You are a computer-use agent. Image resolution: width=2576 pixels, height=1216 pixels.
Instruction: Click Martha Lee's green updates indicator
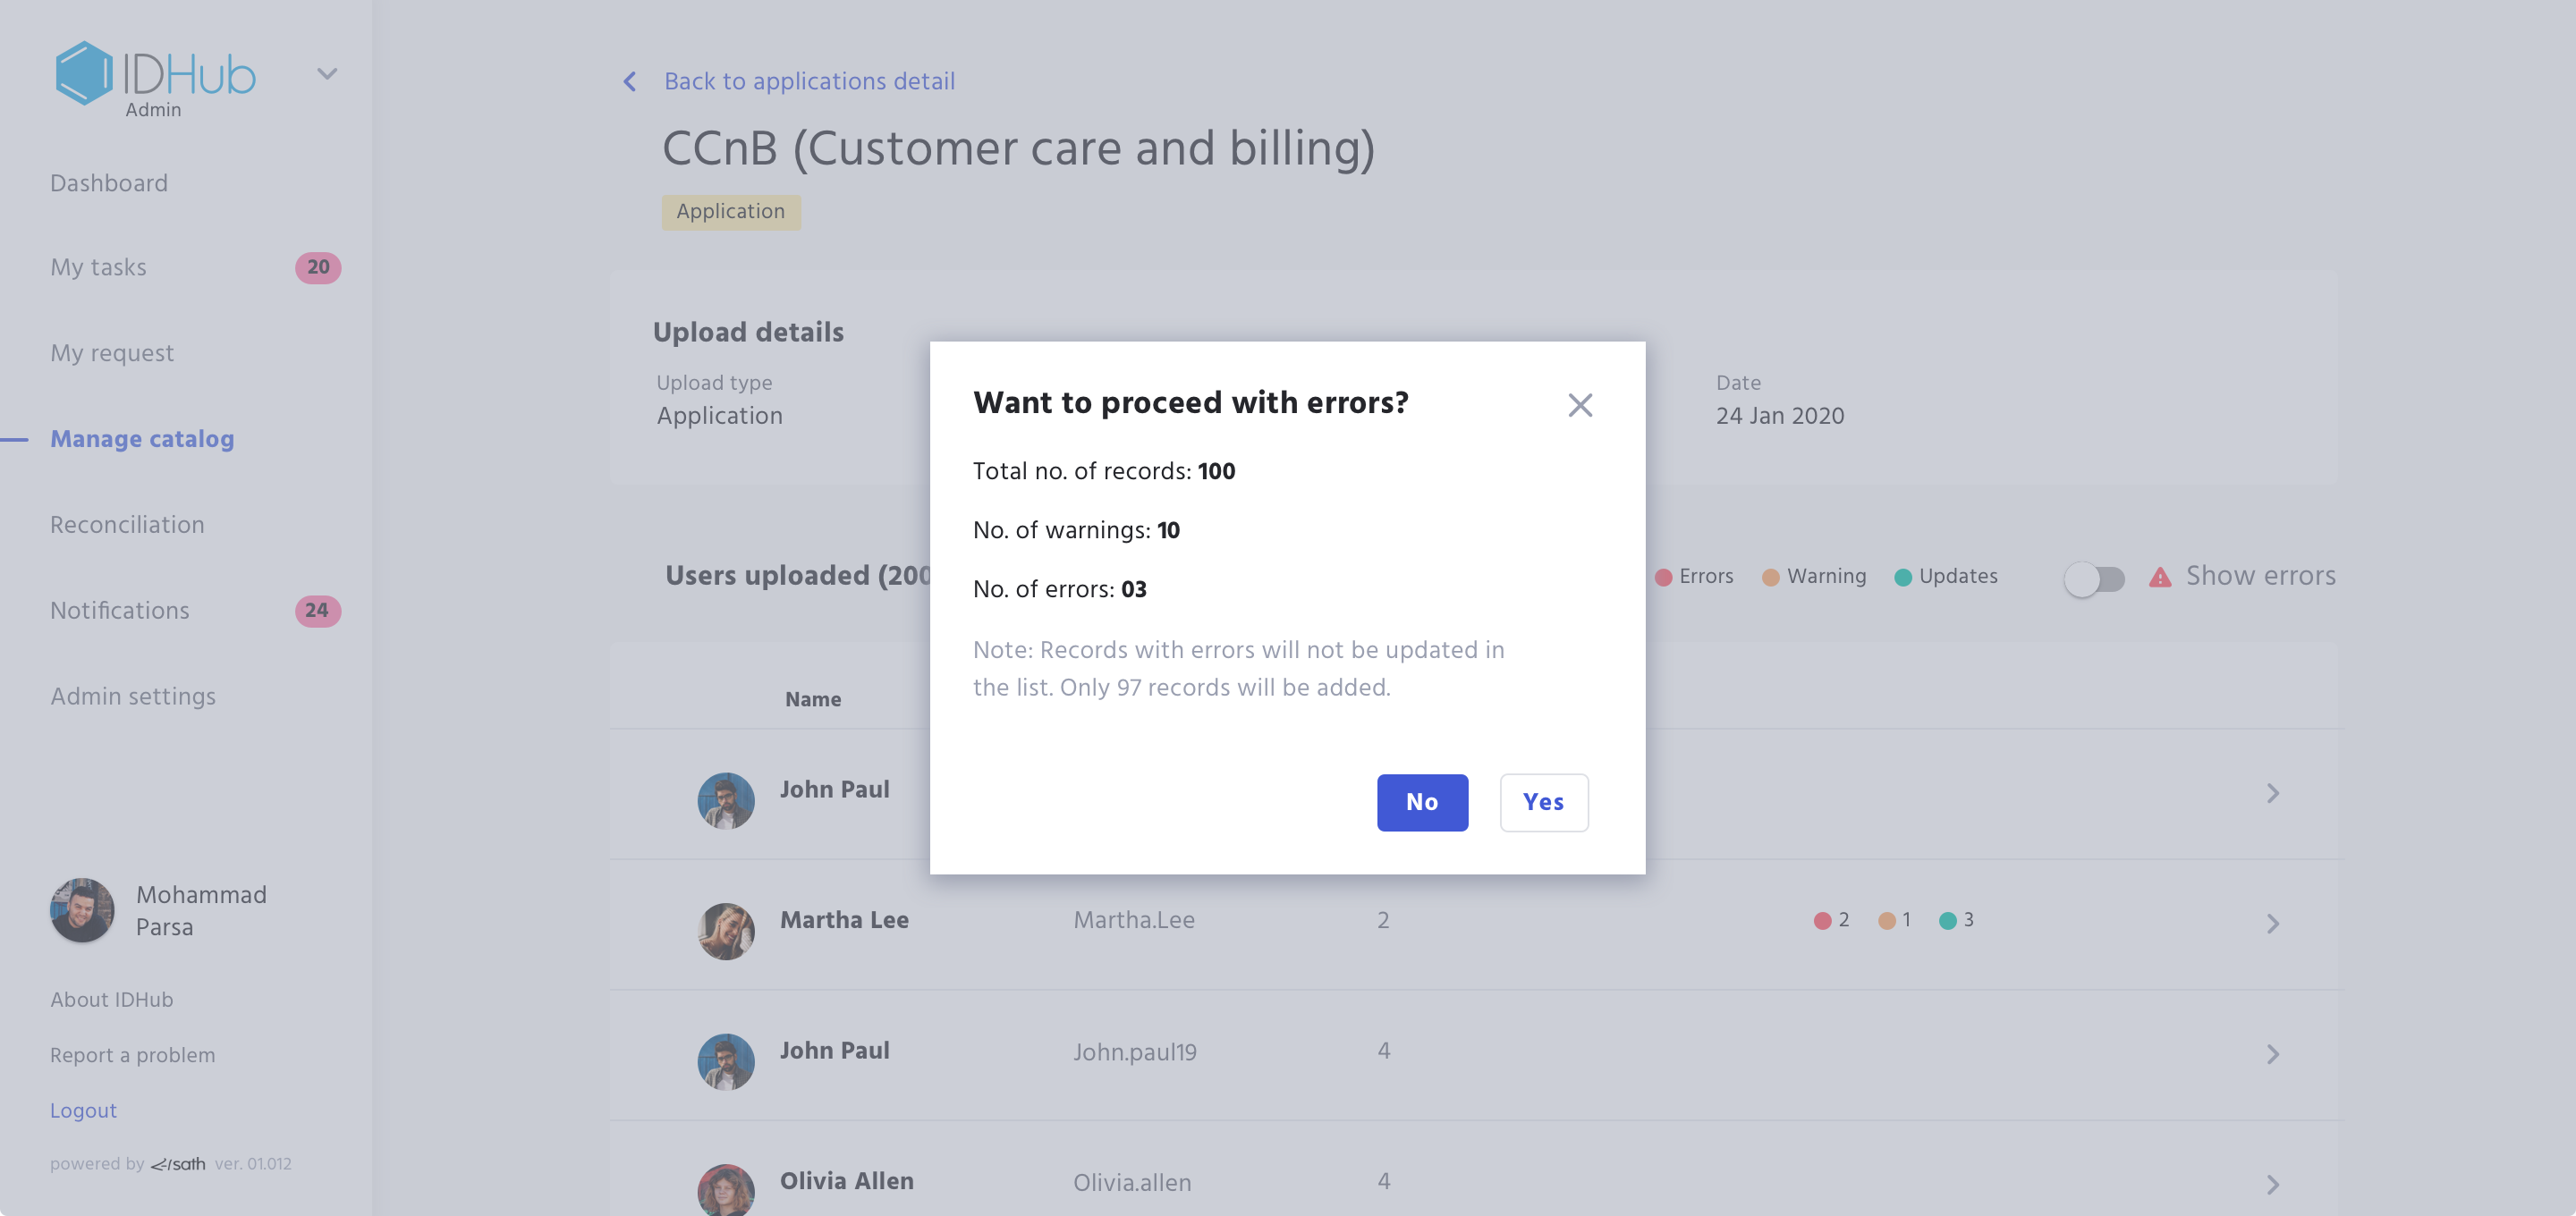click(x=1947, y=921)
